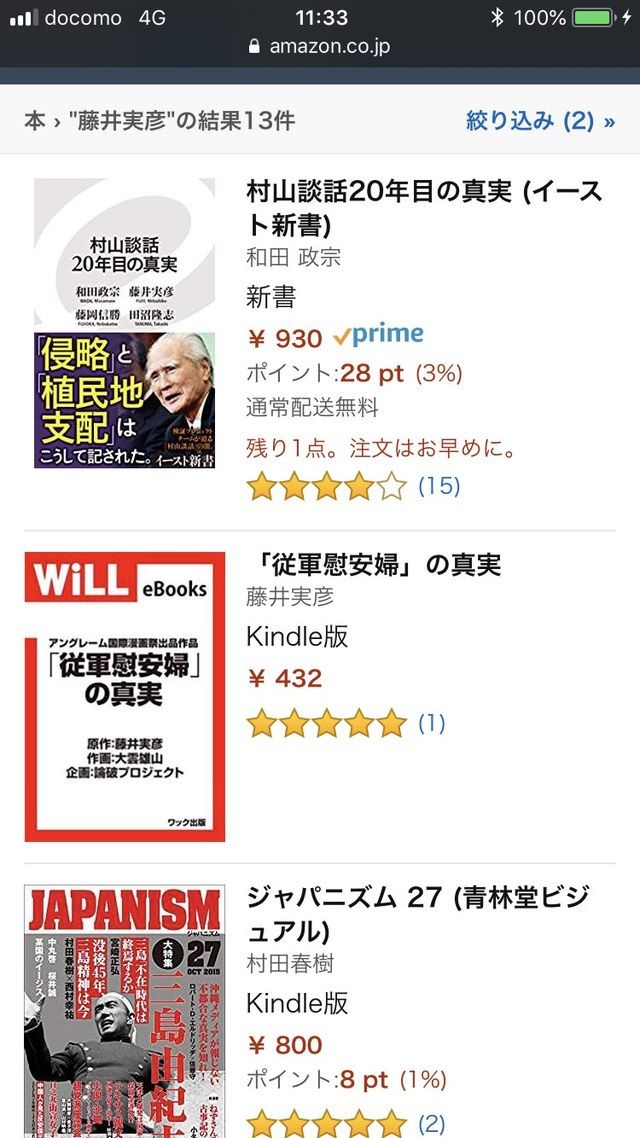Expand the 絞り込み (2) filter options

coord(541,120)
